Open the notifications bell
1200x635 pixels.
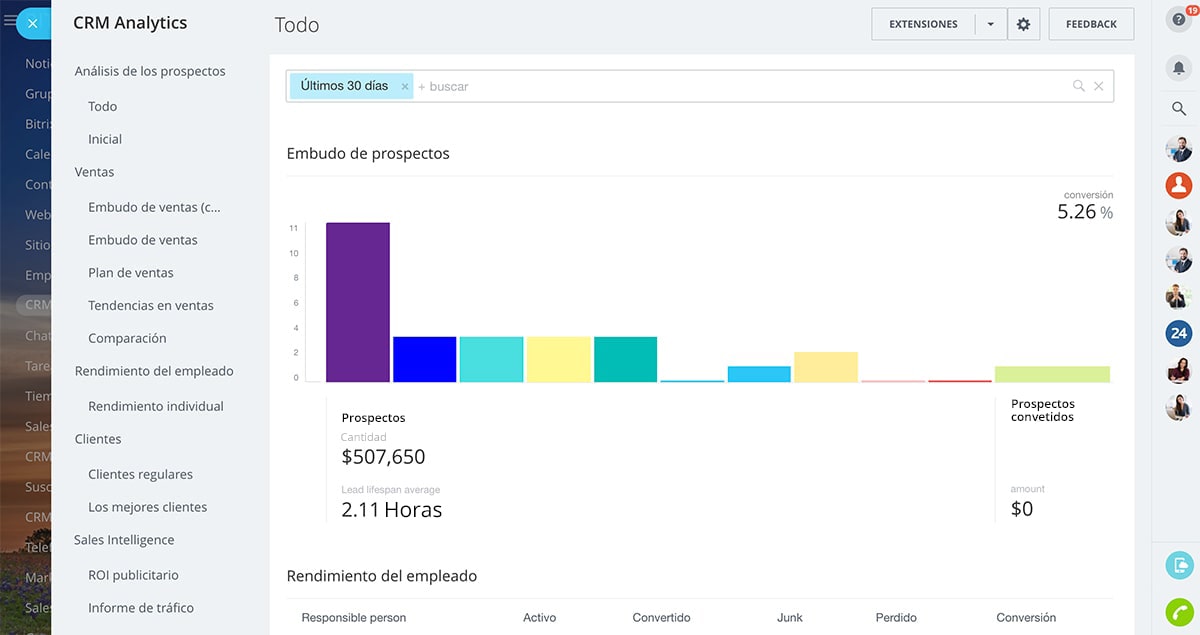coord(1178,67)
